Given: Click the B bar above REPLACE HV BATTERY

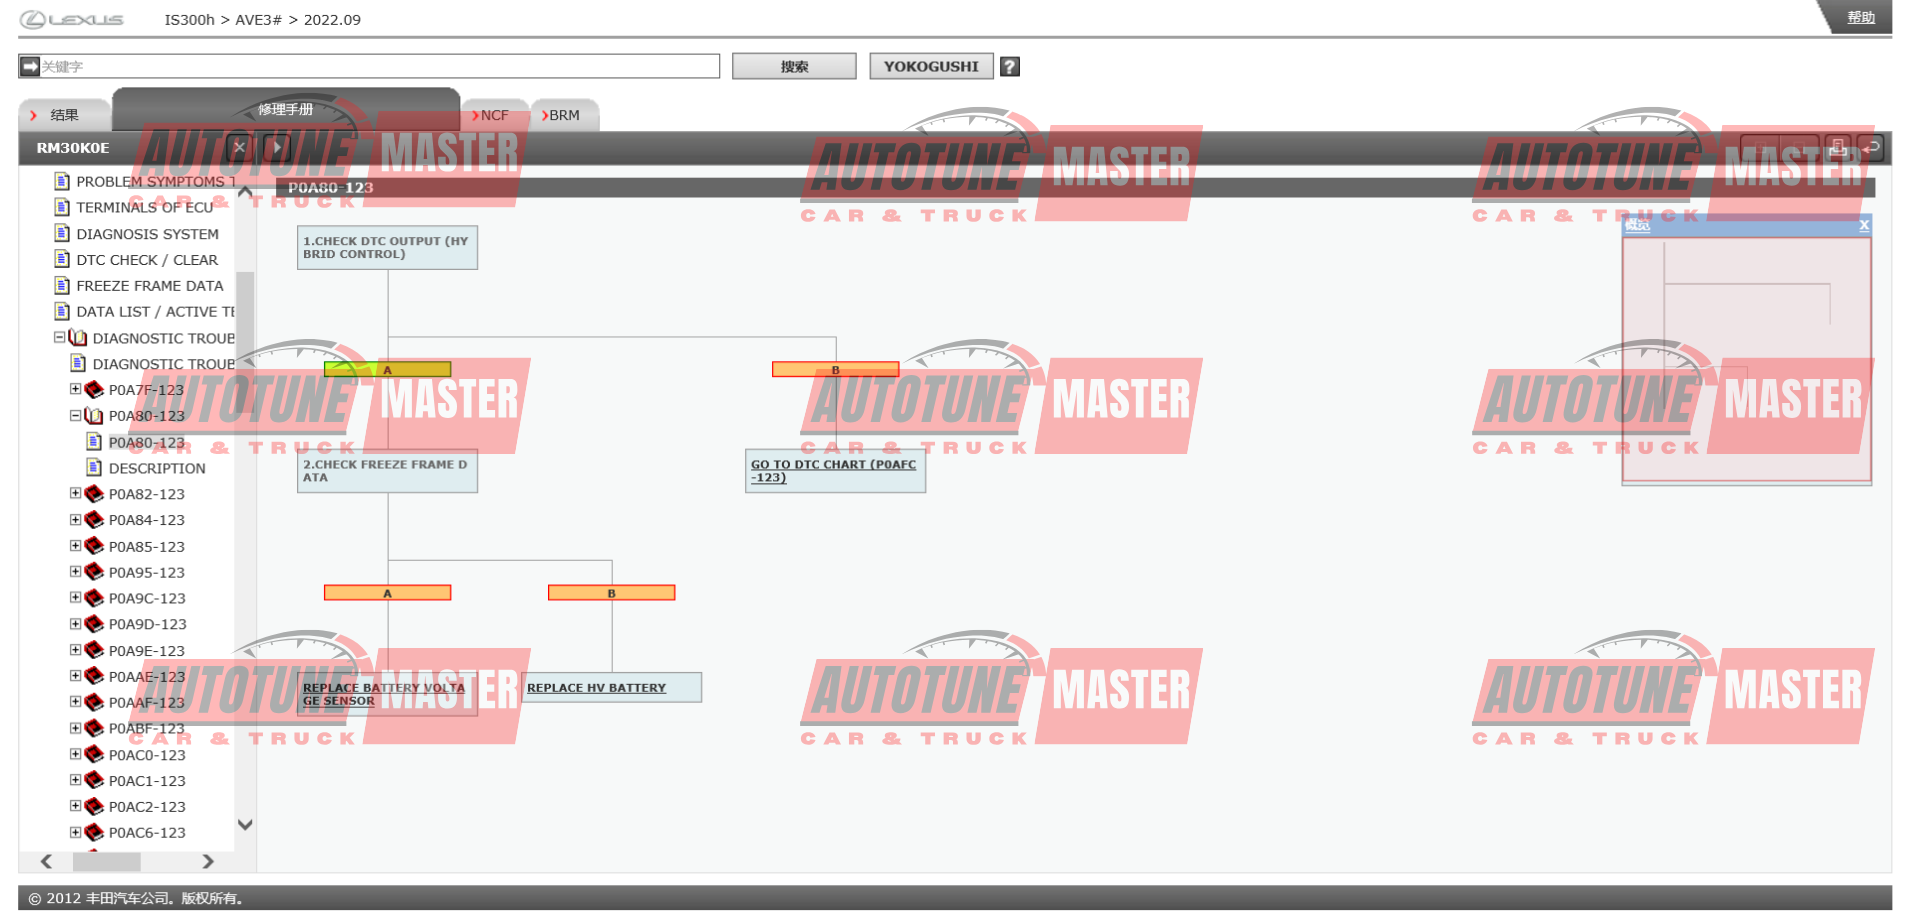Looking at the screenshot, I should pyautogui.click(x=611, y=593).
